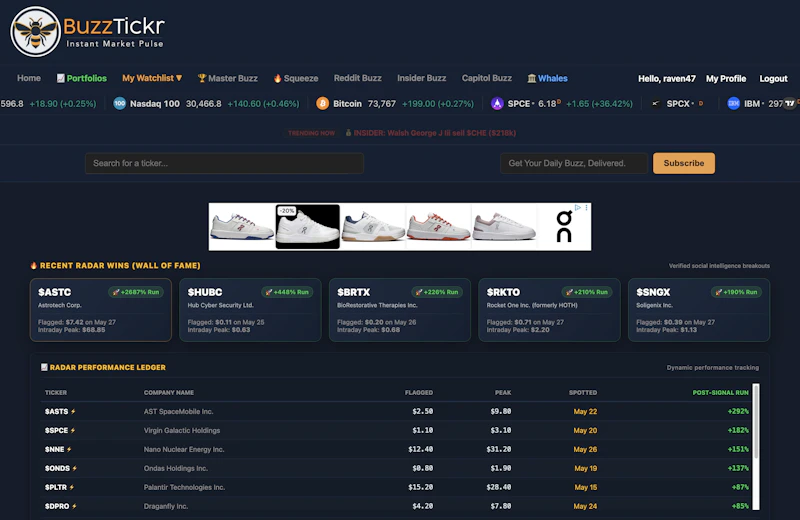Go to the Home page
The height and width of the screenshot is (520, 800).
pos(29,78)
